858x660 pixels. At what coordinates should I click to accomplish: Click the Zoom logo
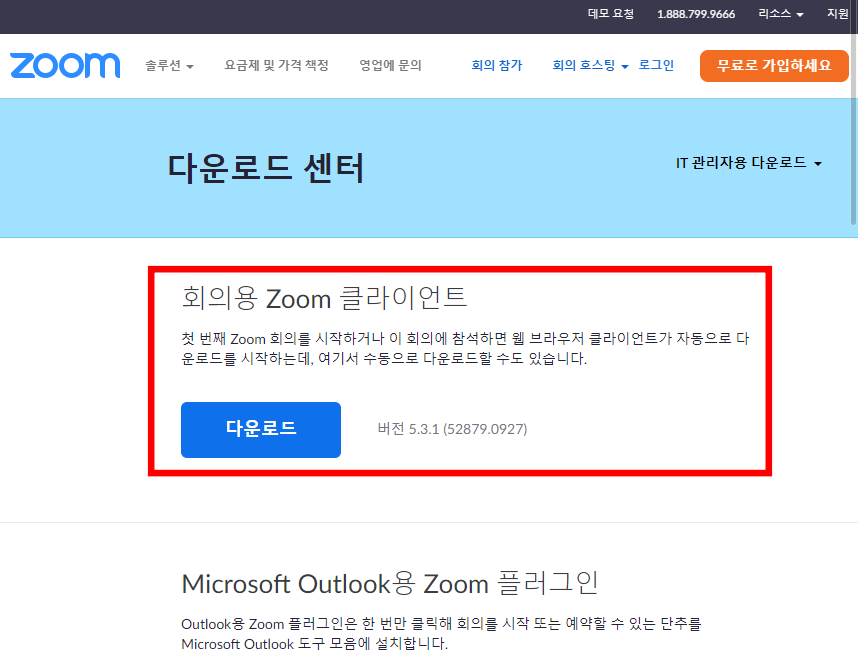pos(65,66)
